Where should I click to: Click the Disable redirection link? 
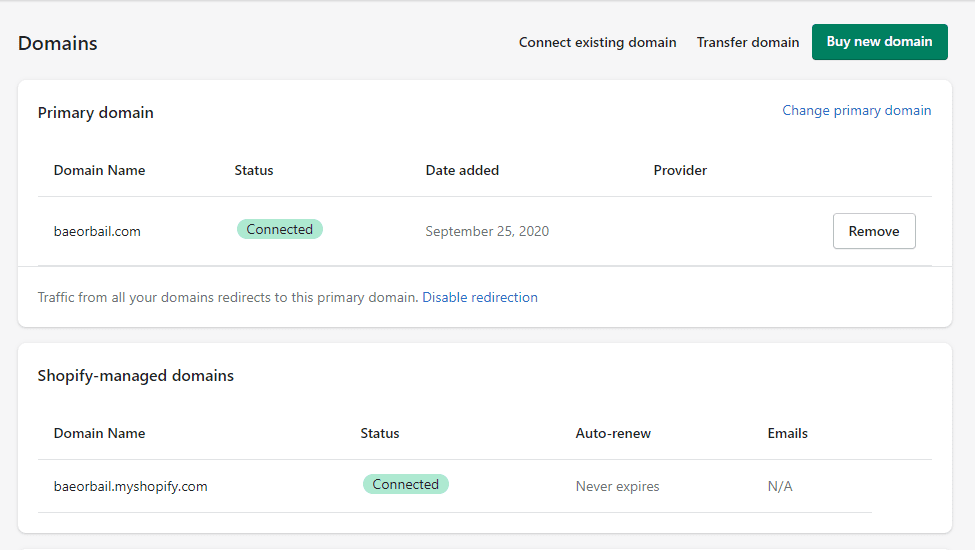pos(479,297)
